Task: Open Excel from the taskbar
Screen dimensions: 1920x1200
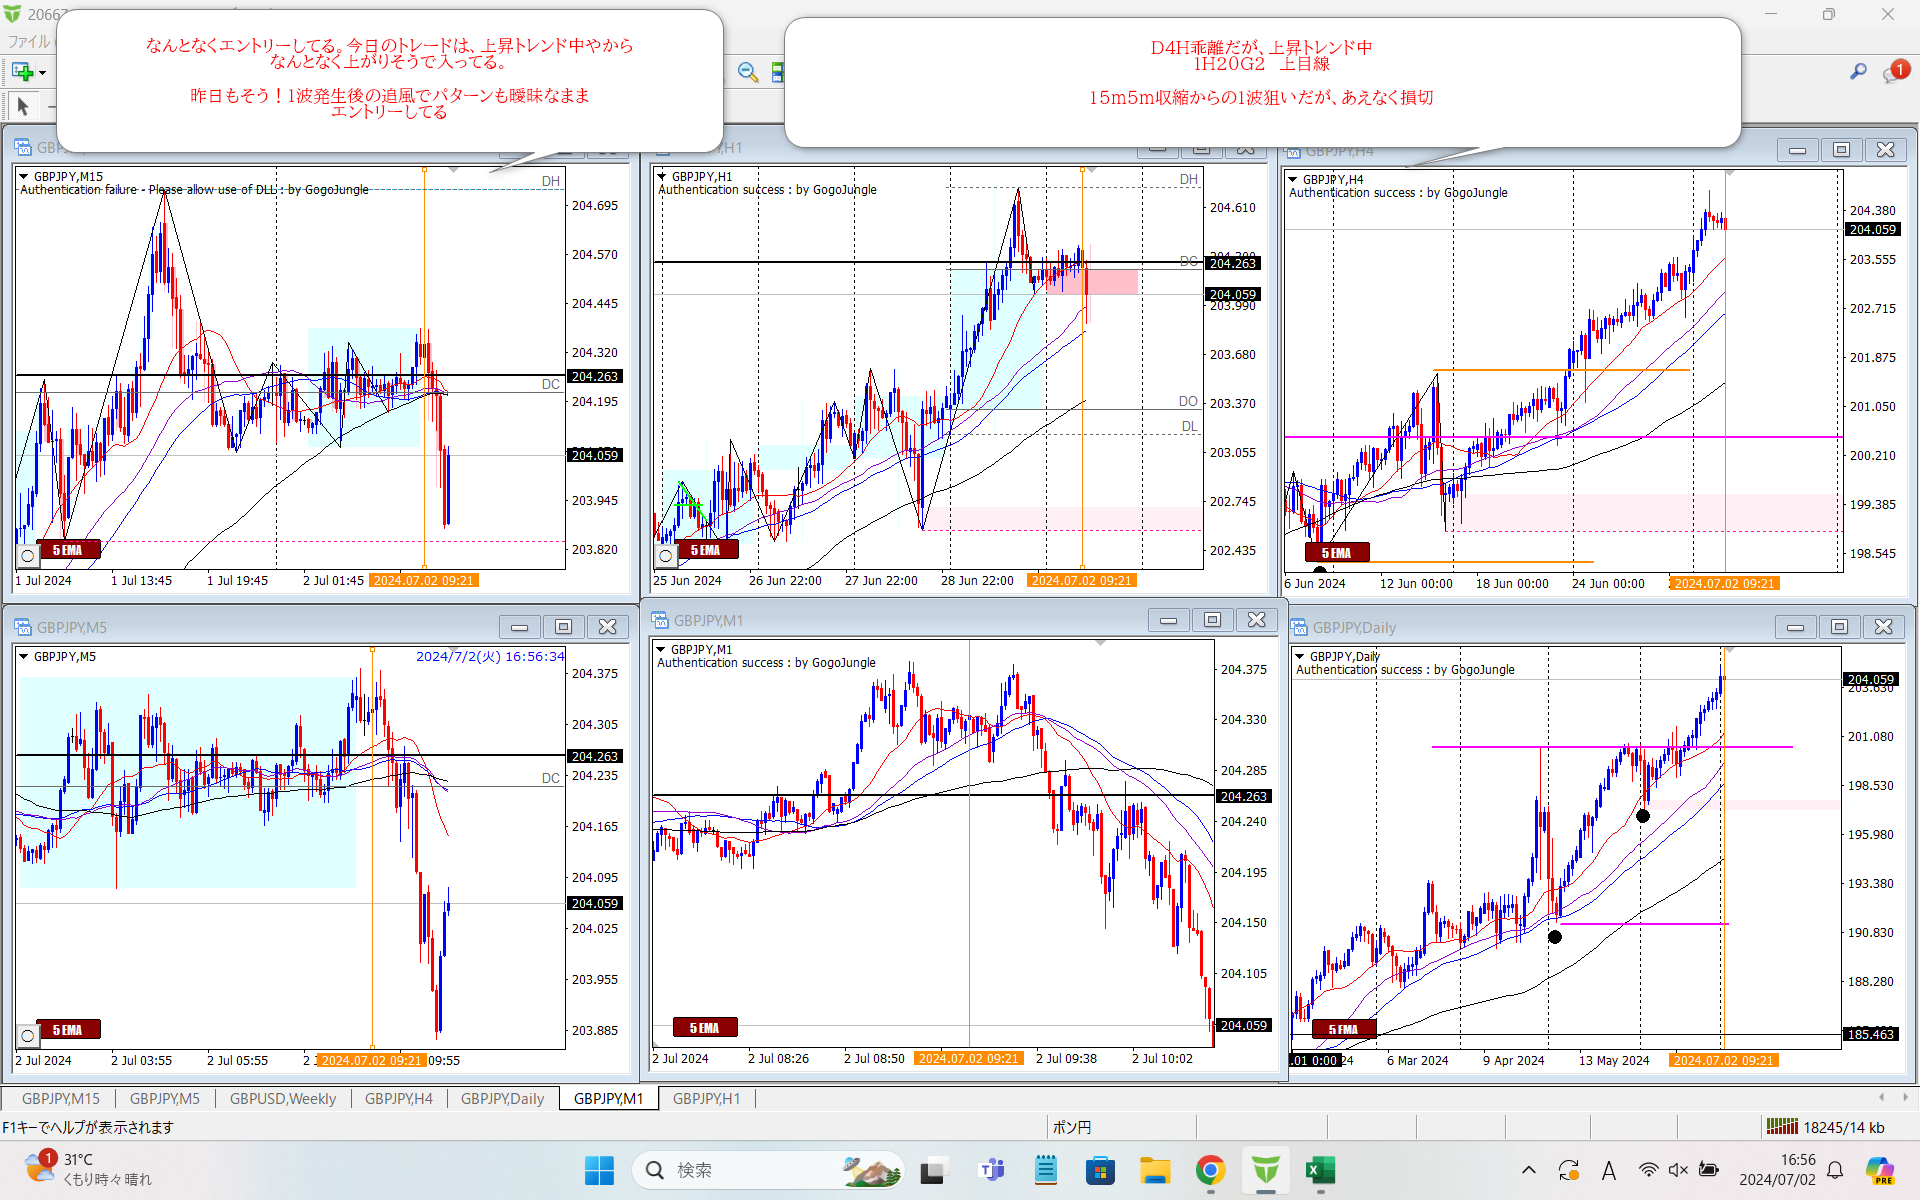Action: click(1320, 1170)
